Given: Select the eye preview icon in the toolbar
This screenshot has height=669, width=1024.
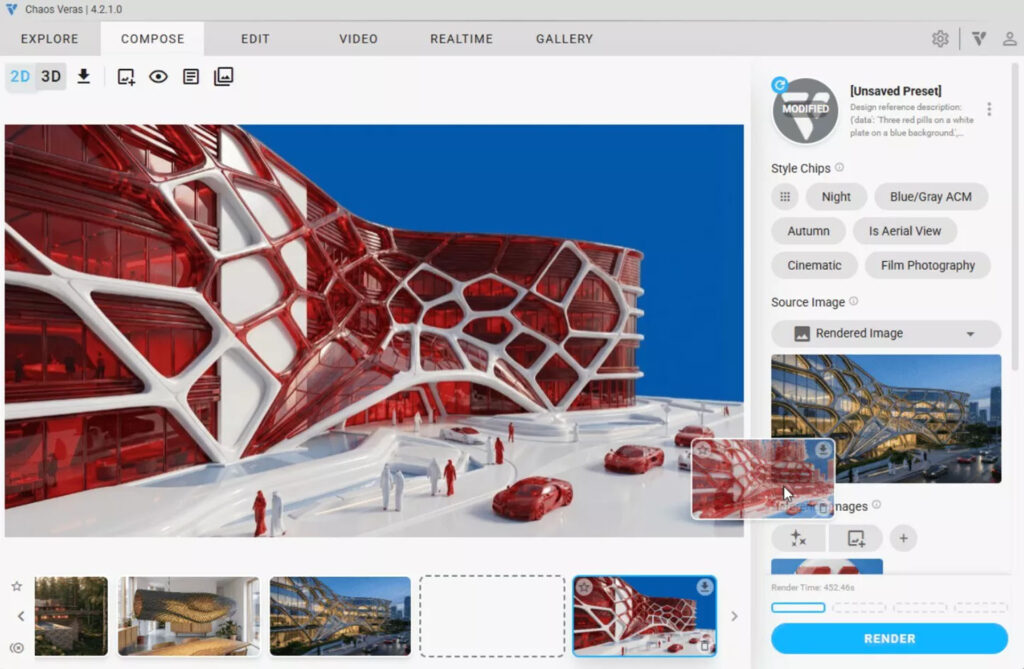Looking at the screenshot, I should click(158, 76).
